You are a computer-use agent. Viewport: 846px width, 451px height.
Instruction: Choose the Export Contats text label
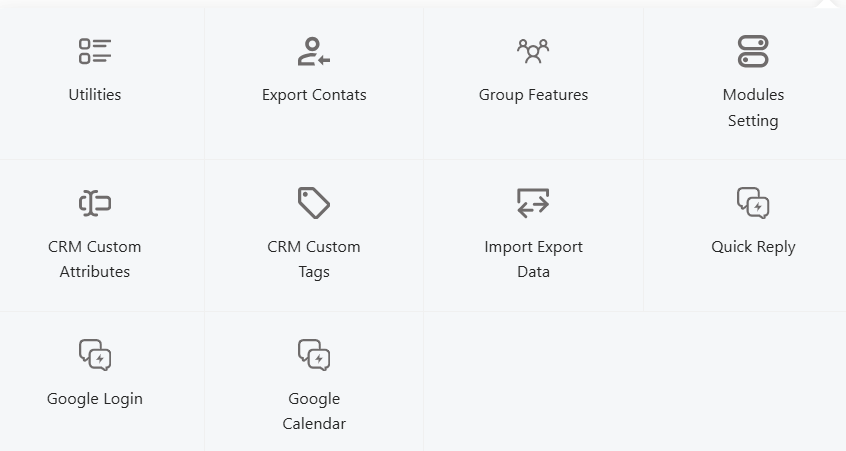click(x=314, y=94)
